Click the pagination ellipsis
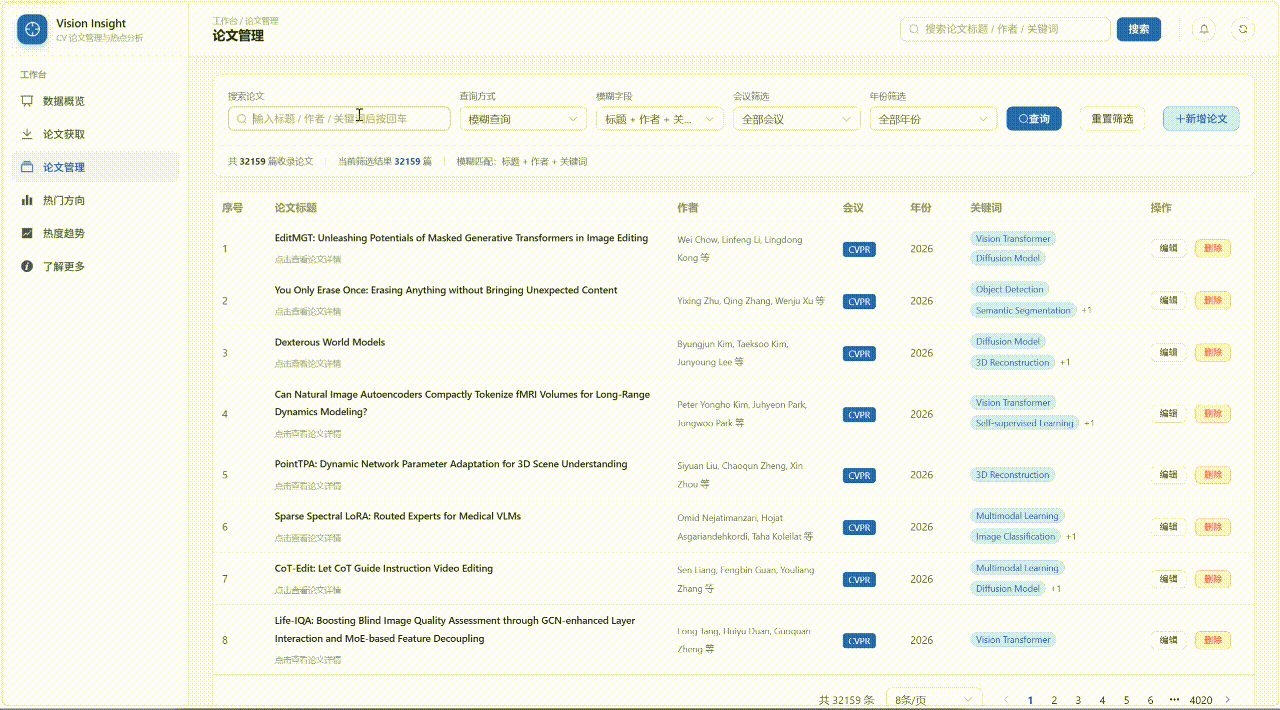This screenshot has height=710, width=1280. click(x=1174, y=700)
